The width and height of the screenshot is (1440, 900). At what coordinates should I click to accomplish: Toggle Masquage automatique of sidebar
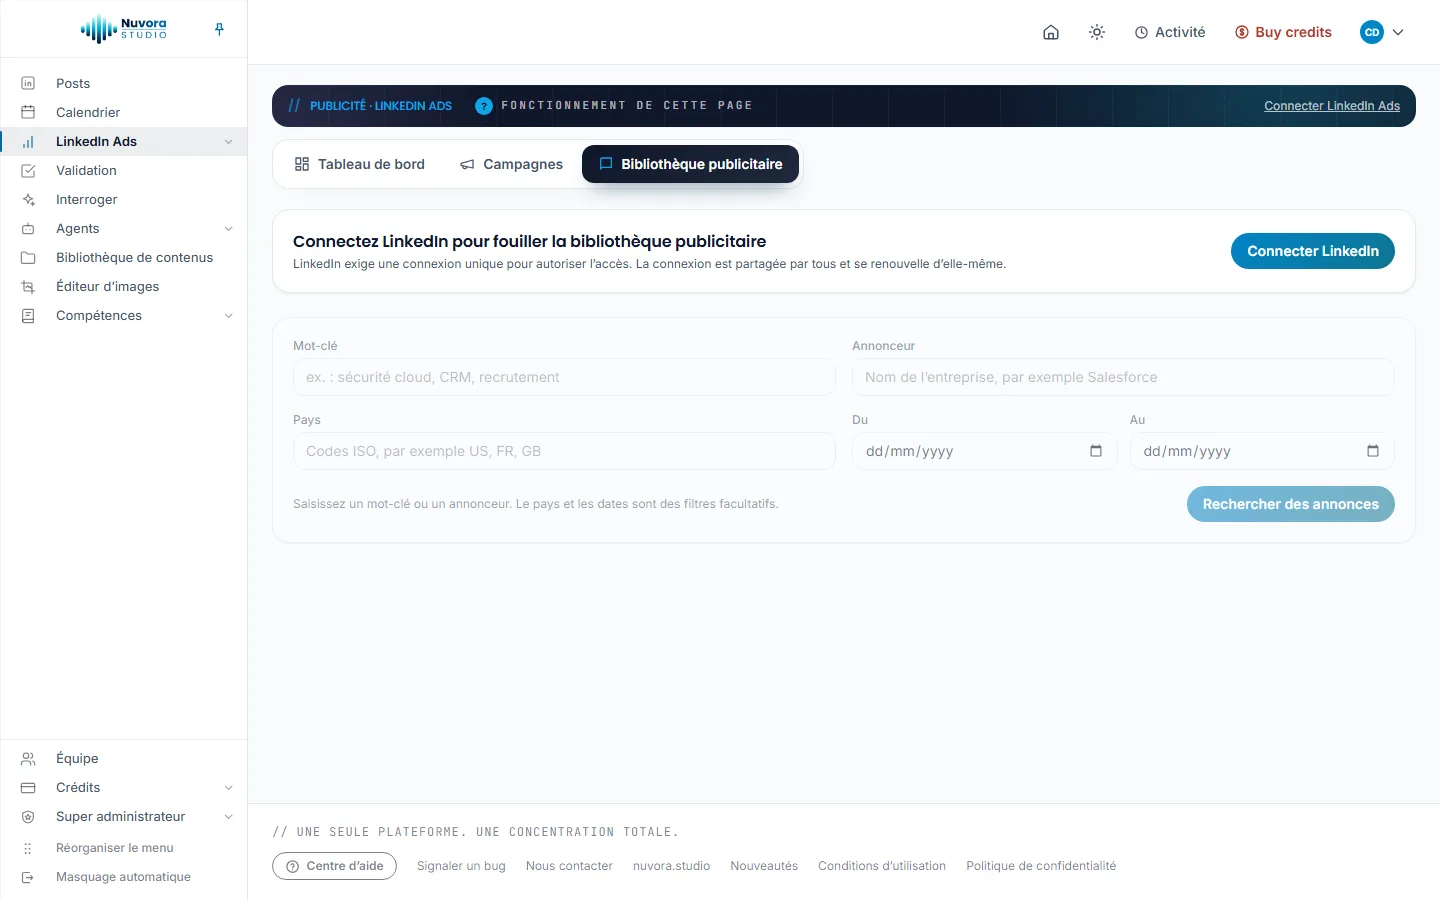[x=124, y=877]
